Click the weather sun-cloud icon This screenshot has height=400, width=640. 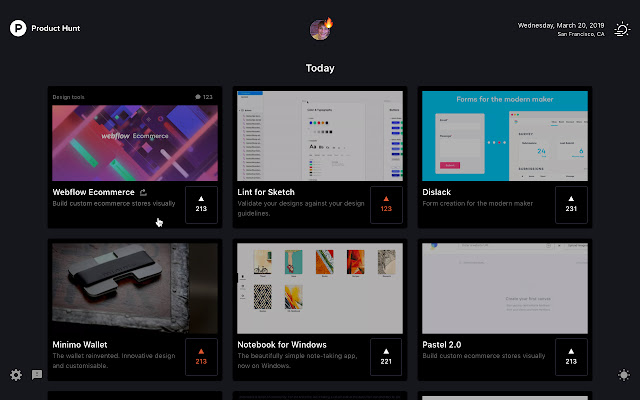tap(622, 29)
